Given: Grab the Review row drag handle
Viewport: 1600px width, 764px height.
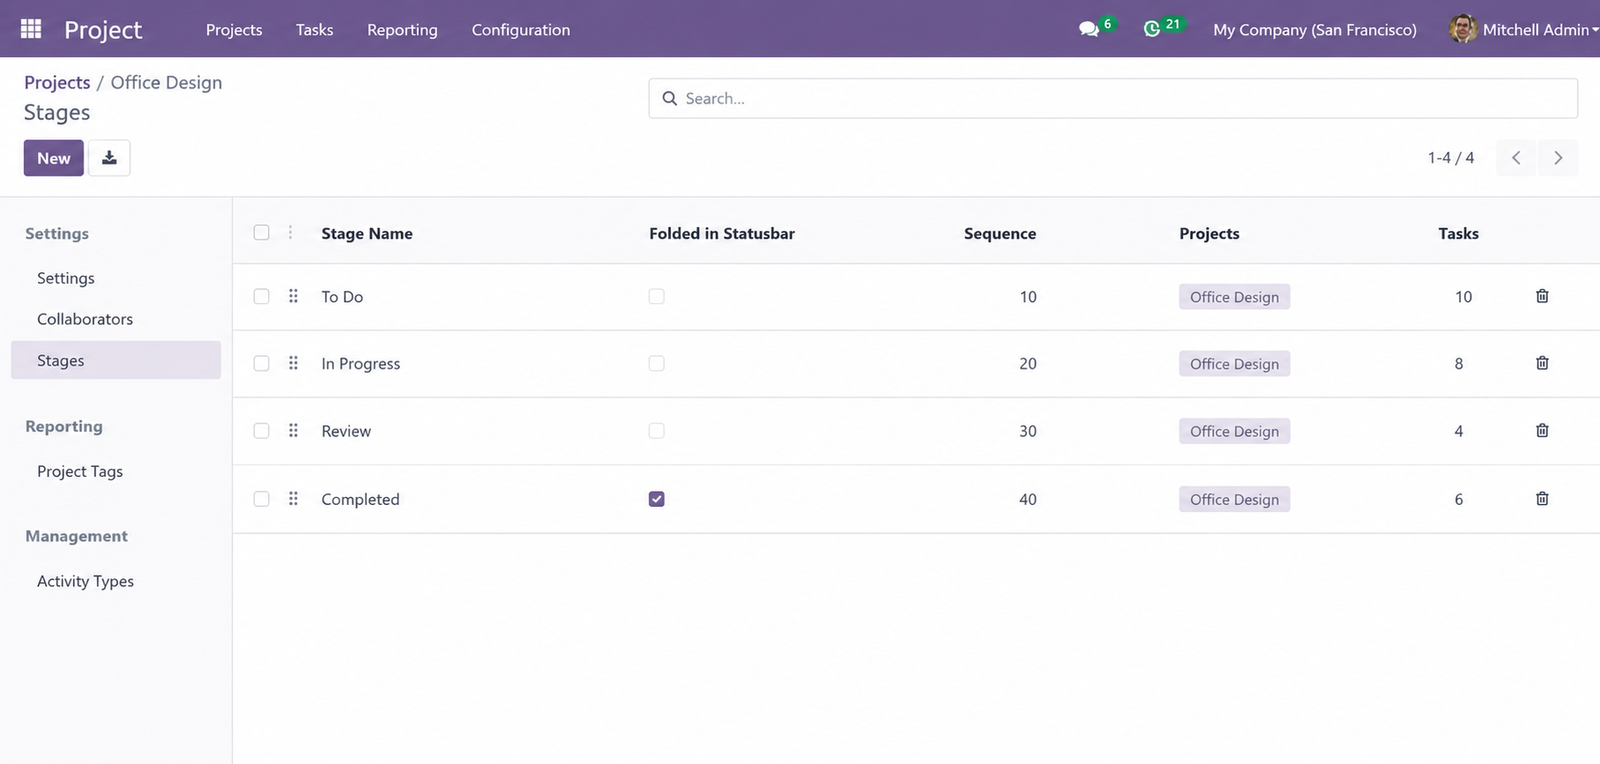Looking at the screenshot, I should [293, 430].
